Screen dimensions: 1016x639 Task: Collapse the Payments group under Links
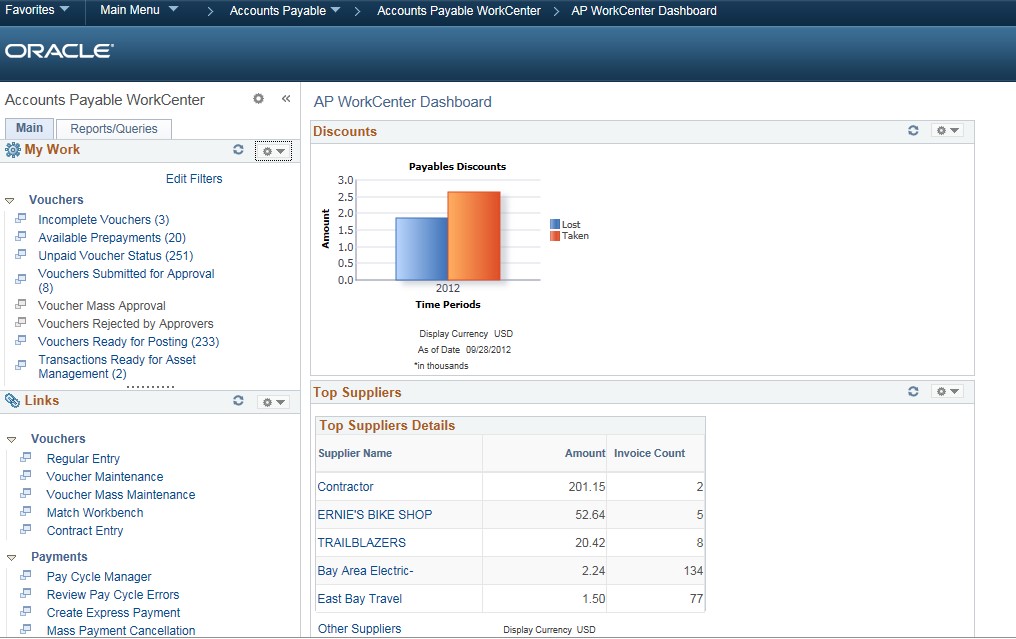point(11,558)
